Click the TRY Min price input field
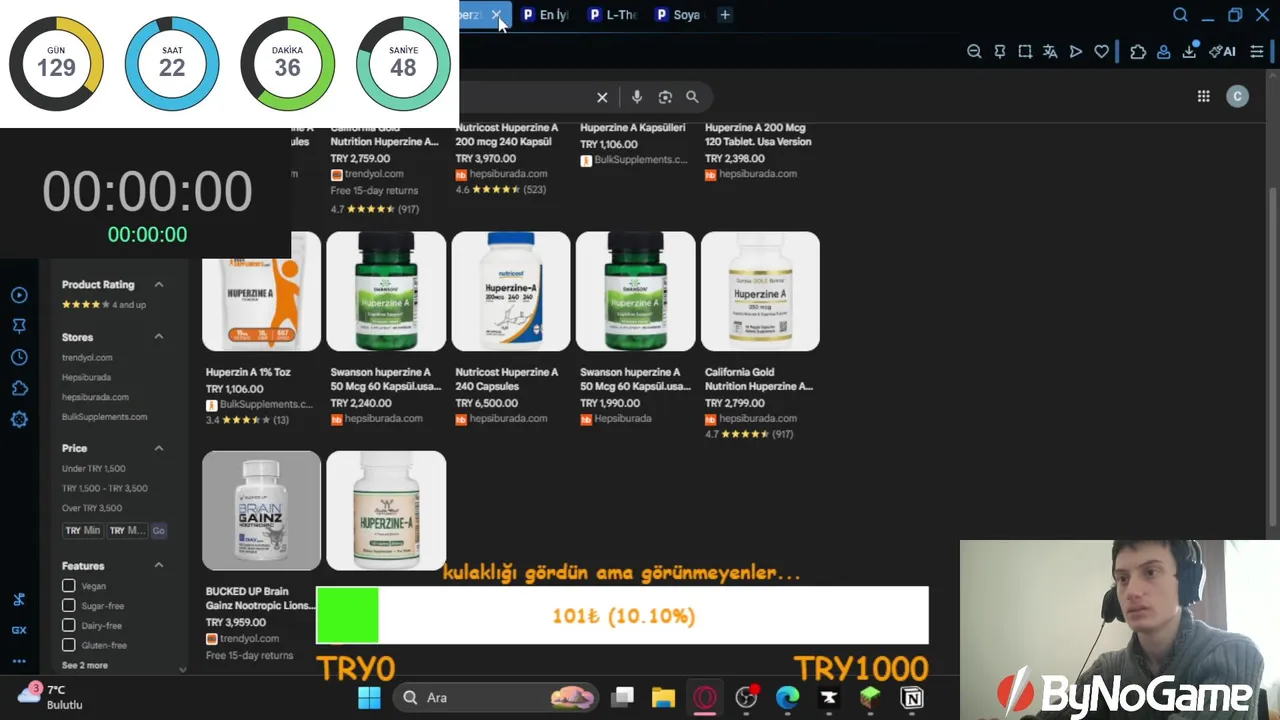The height and width of the screenshot is (720, 1280). pos(83,530)
